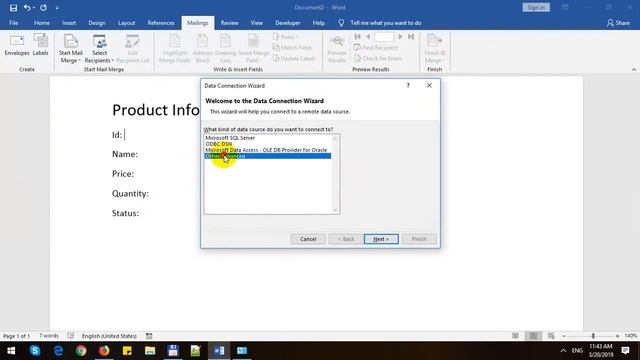The image size is (640, 360).
Task: Open the Help tab
Action: (x=318, y=23)
